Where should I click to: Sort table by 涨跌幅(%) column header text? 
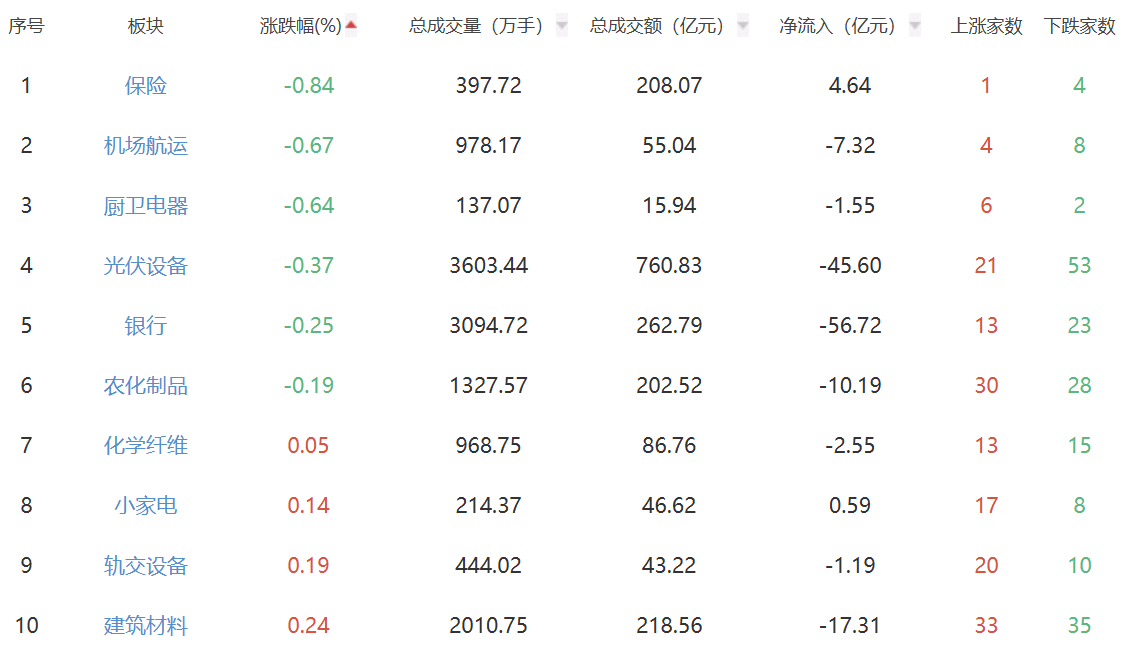pyautogui.click(x=300, y=27)
